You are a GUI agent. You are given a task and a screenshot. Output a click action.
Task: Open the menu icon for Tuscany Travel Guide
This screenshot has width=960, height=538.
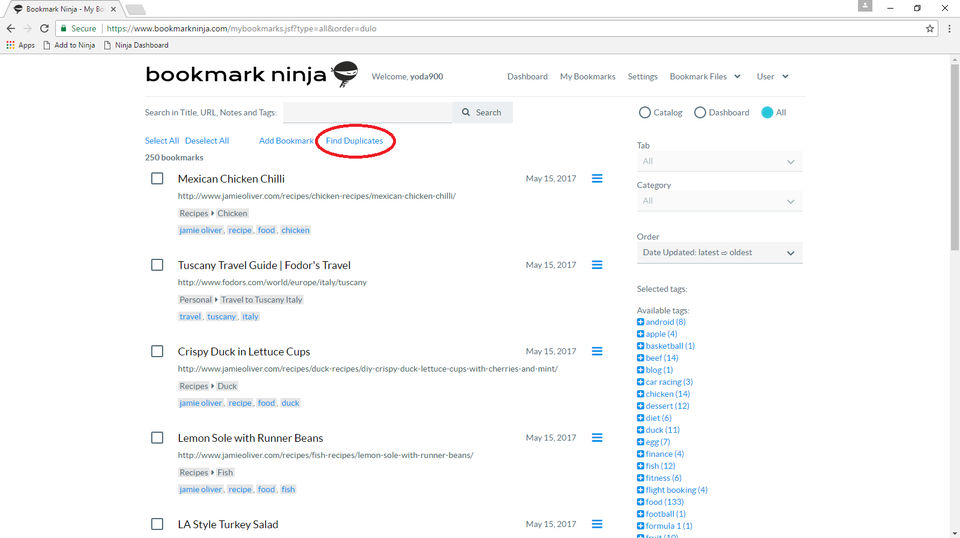(597, 265)
